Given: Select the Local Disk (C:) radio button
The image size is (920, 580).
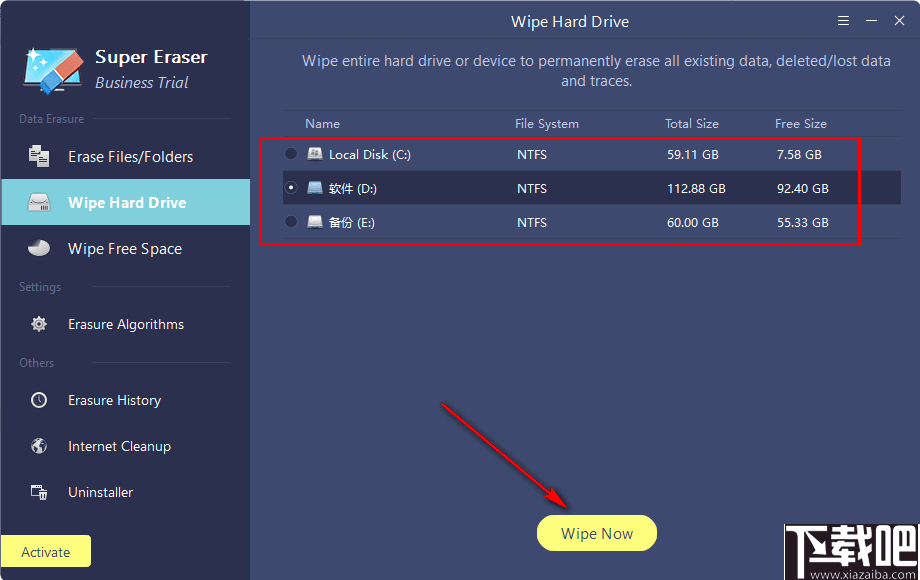Looking at the screenshot, I should [x=291, y=154].
